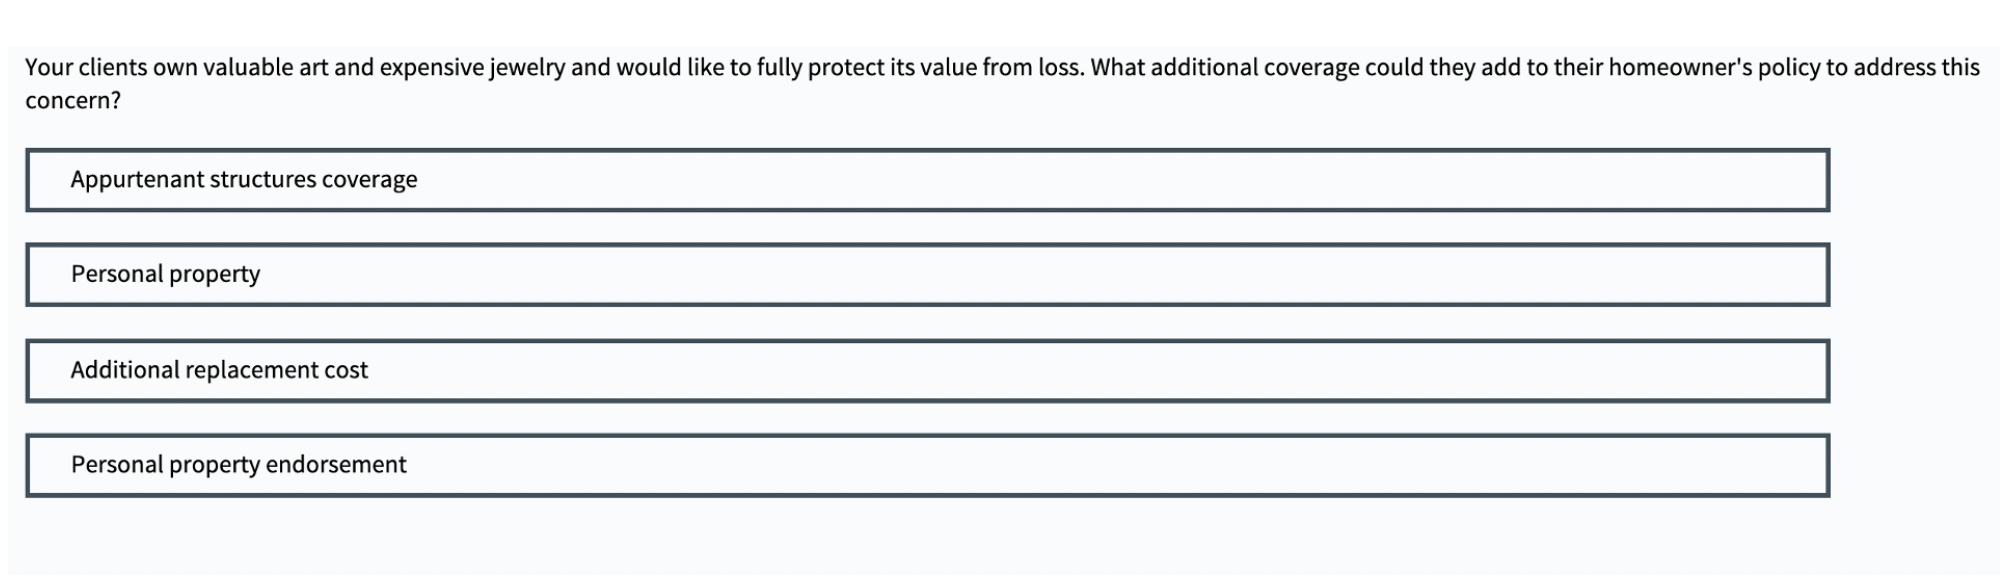
Task: Select the Appurtenant structures coverage answer
Action: 927,180
